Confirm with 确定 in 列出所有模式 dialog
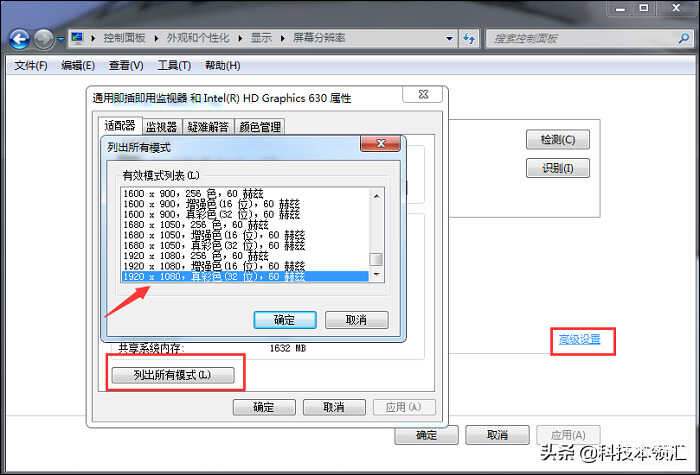 click(285, 320)
